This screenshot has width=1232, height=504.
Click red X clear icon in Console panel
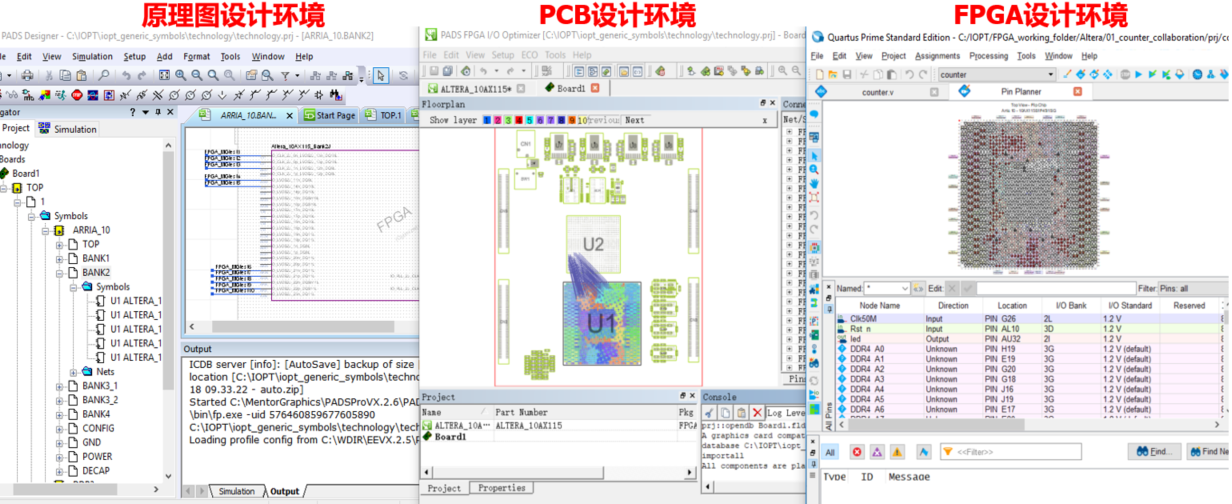click(x=757, y=412)
